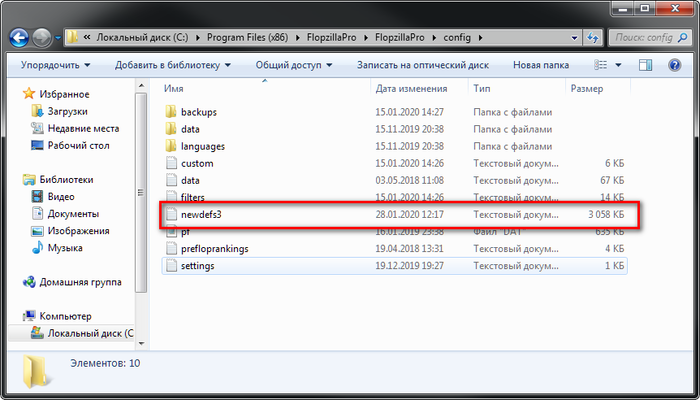
Task: Click the Загрузки folder icon
Action: pos(37,111)
